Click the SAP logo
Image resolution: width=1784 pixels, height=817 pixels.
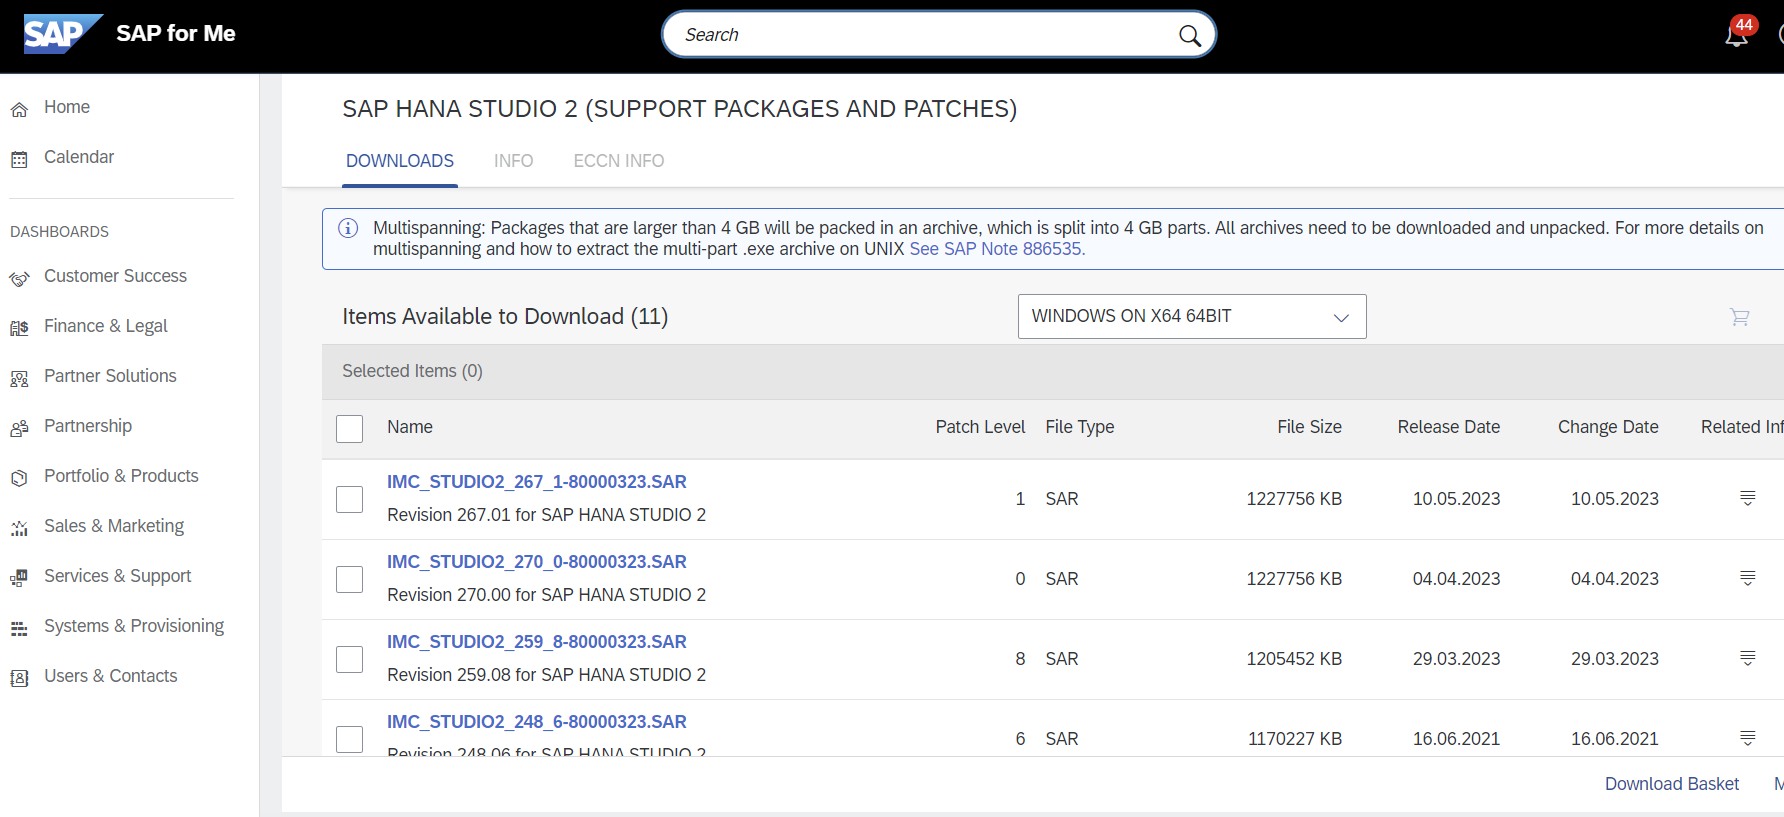pyautogui.click(x=63, y=34)
